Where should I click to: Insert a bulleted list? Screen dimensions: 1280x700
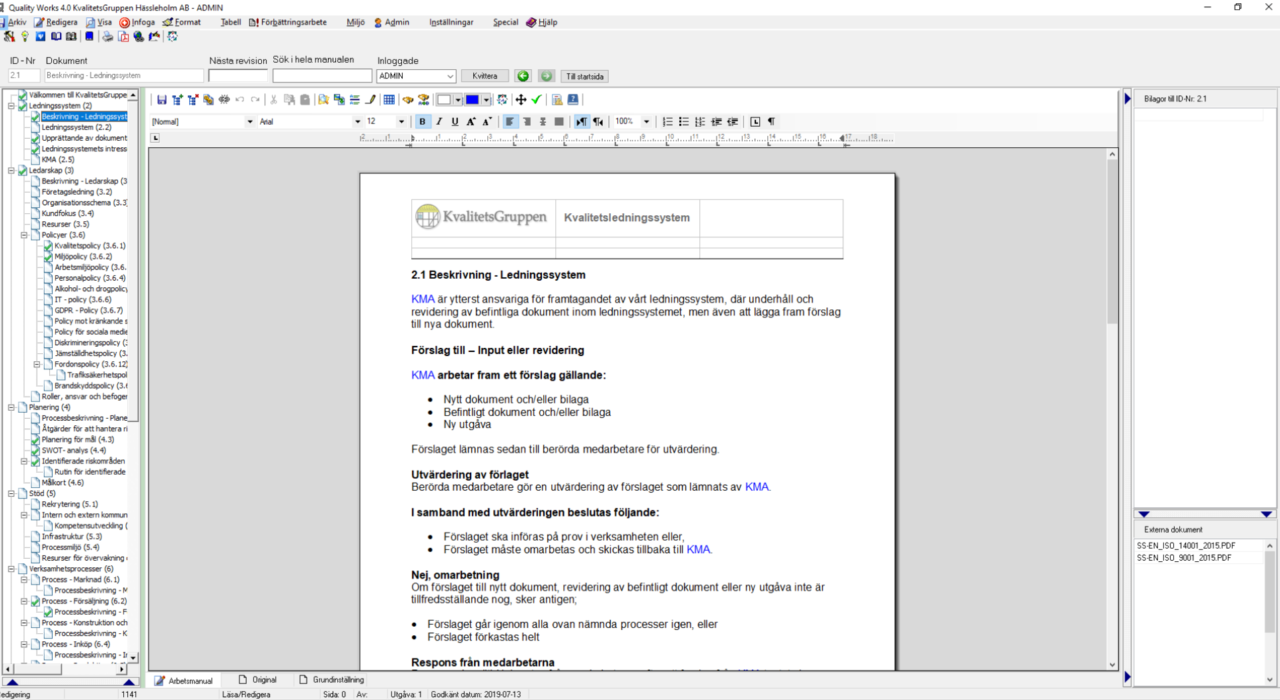click(x=684, y=121)
